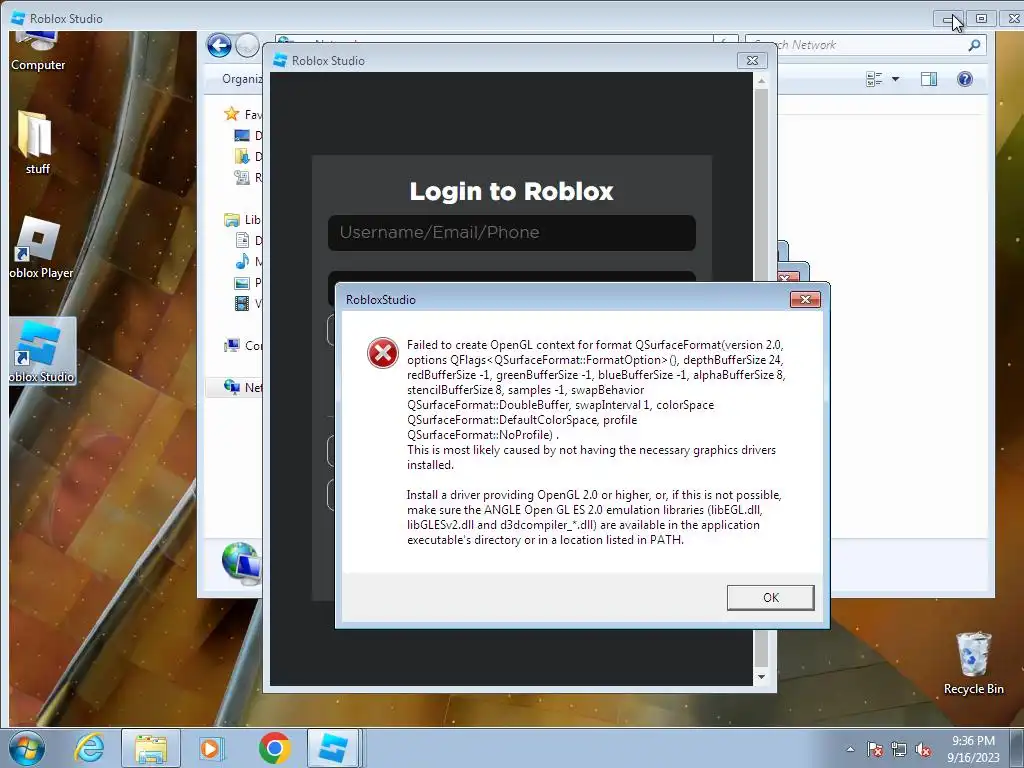Open the taskbar clock showing 9:36 PM

point(973,748)
